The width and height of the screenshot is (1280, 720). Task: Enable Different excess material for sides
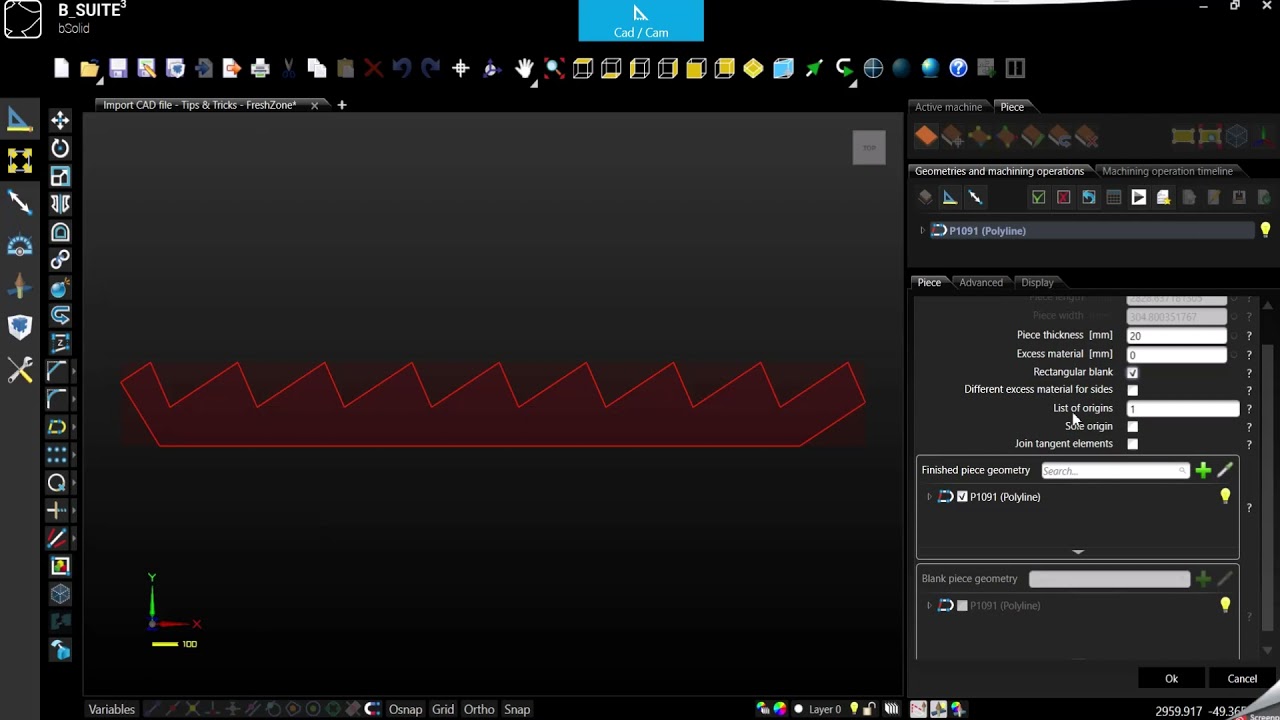tap(1132, 390)
